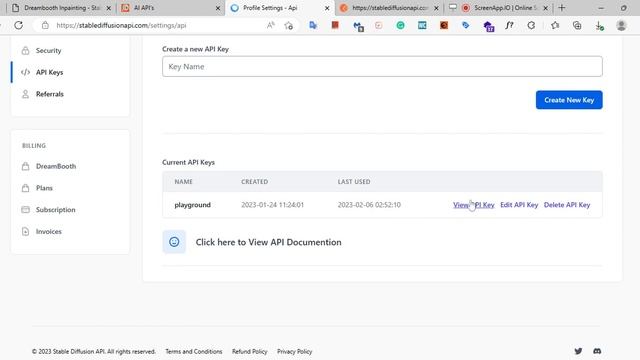Open browser profile avatar

(621, 25)
